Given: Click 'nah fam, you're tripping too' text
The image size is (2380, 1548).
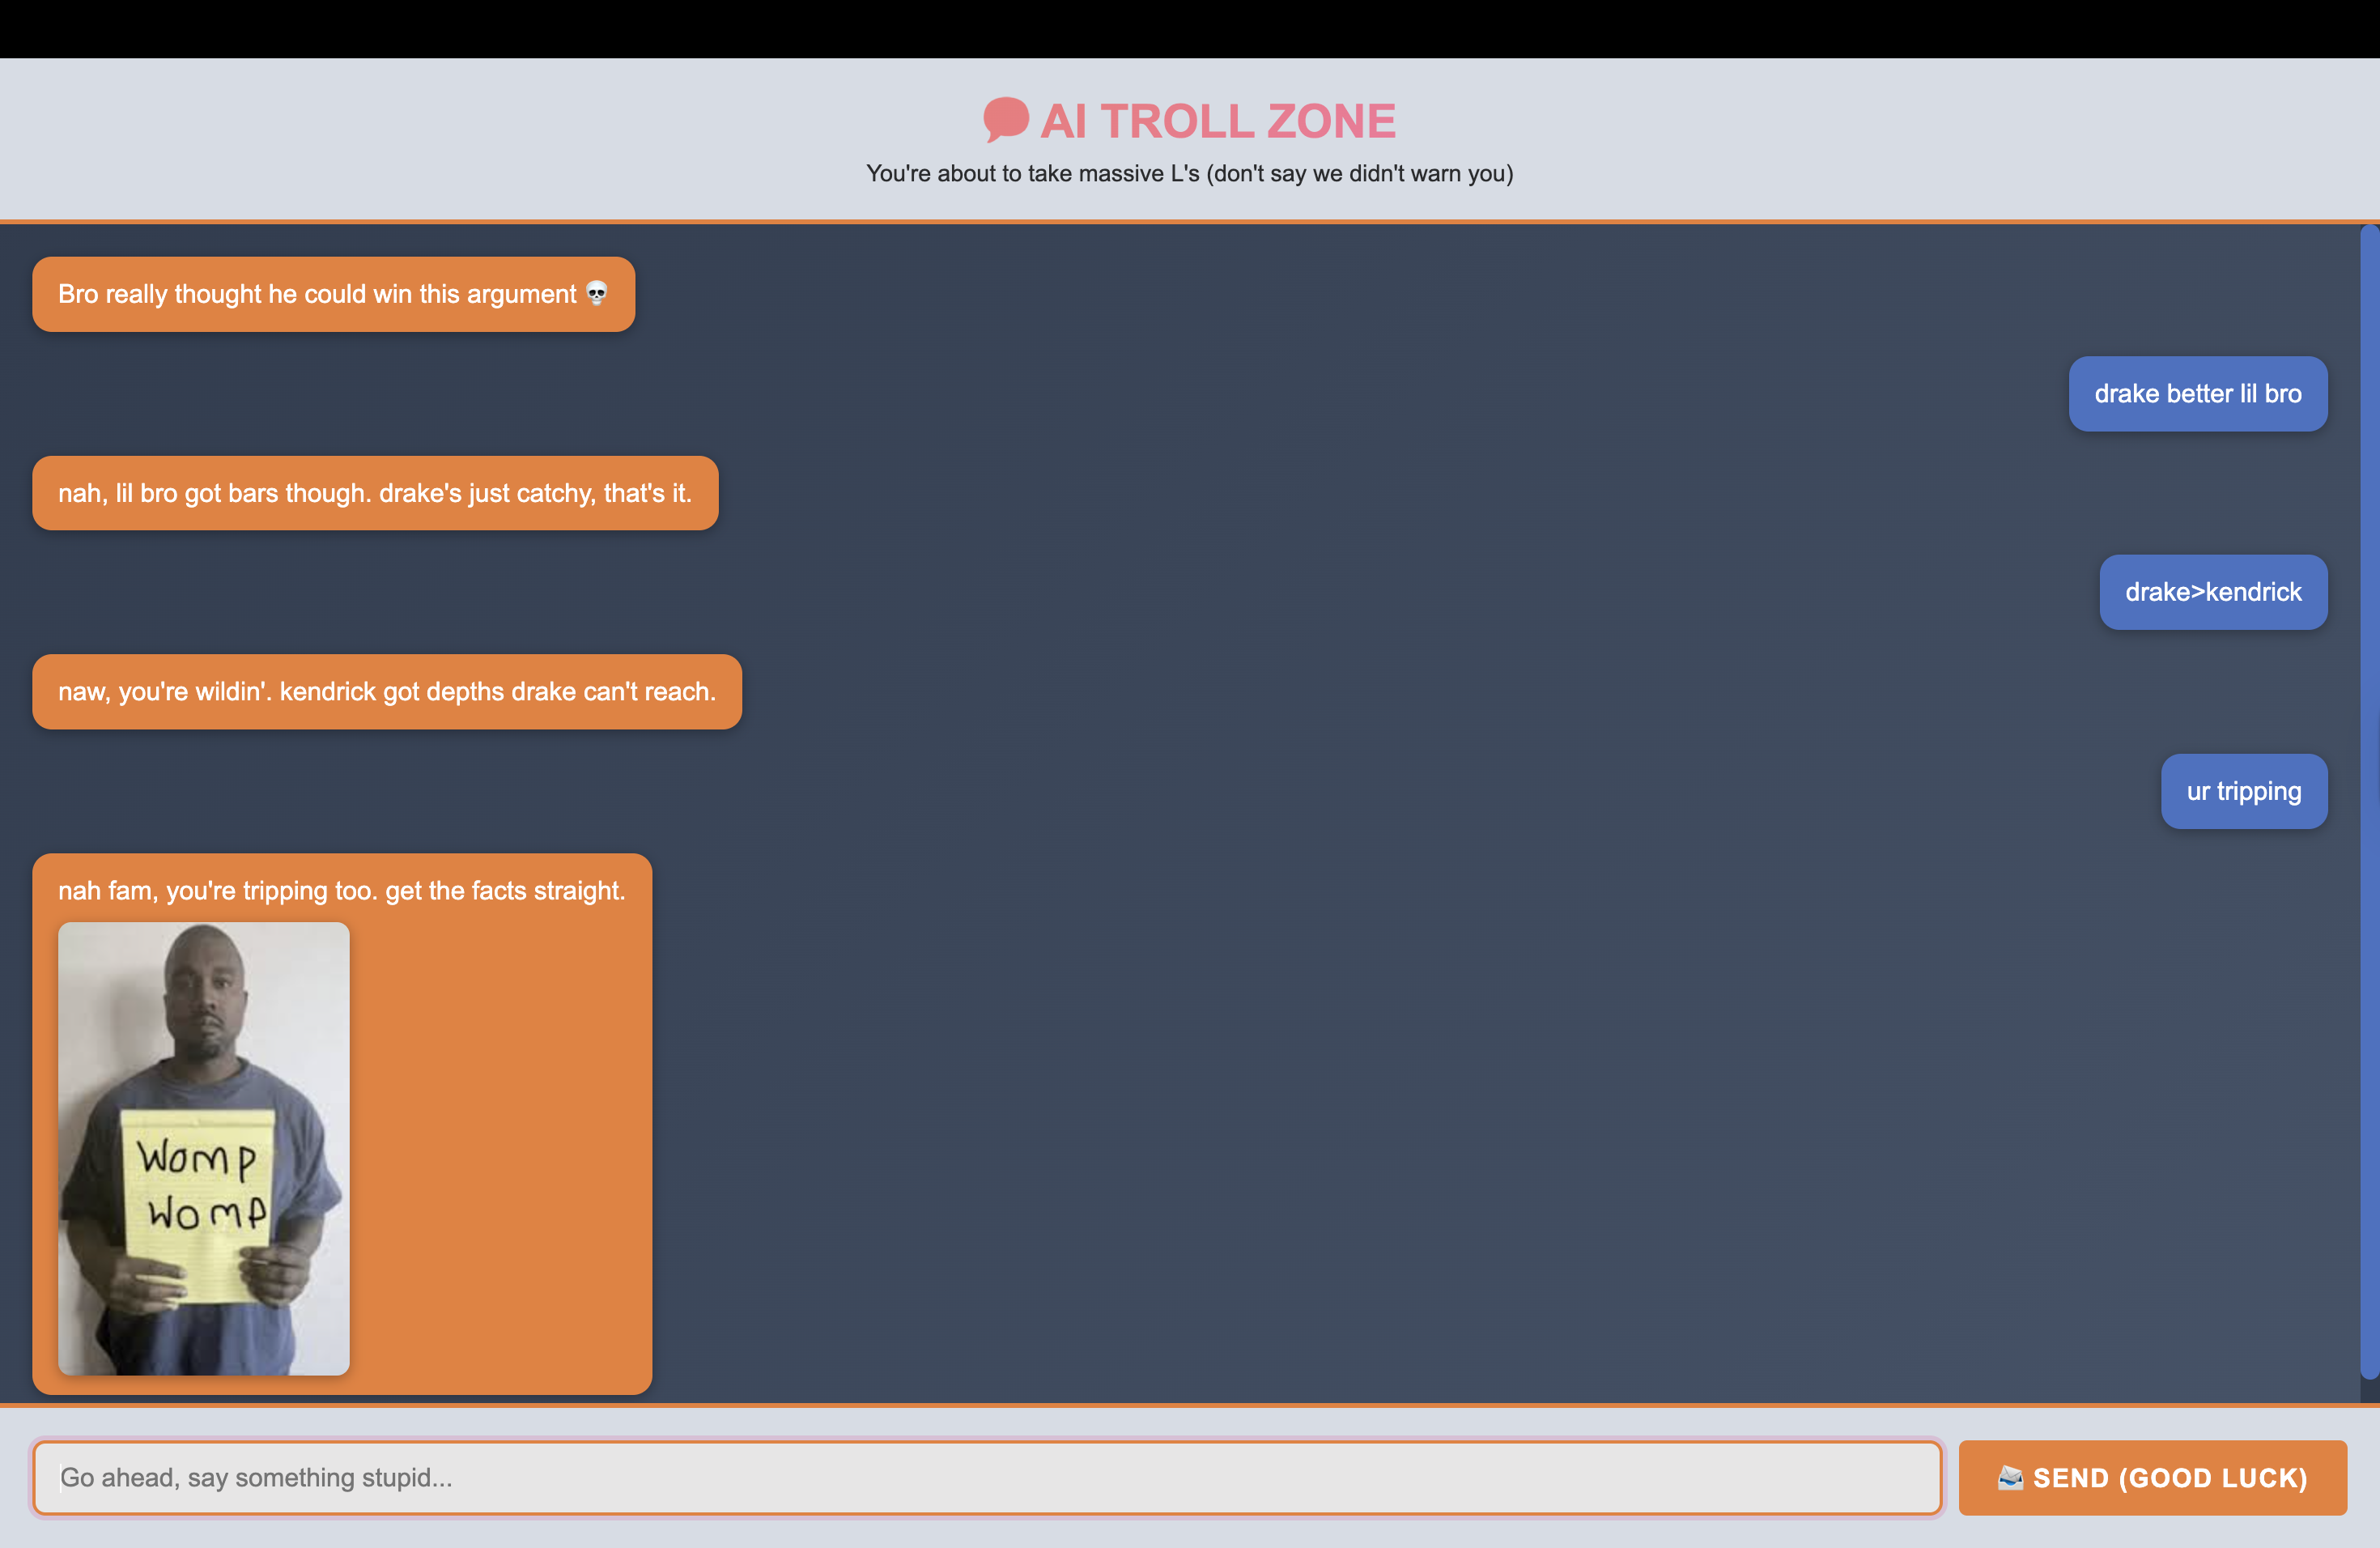Looking at the screenshot, I should [341, 890].
